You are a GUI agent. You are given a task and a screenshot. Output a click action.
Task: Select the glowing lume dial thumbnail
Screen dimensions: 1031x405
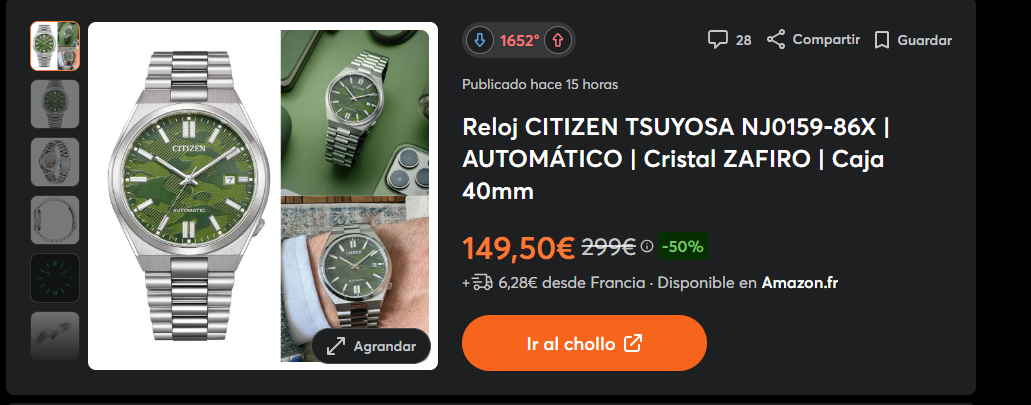(x=55, y=277)
